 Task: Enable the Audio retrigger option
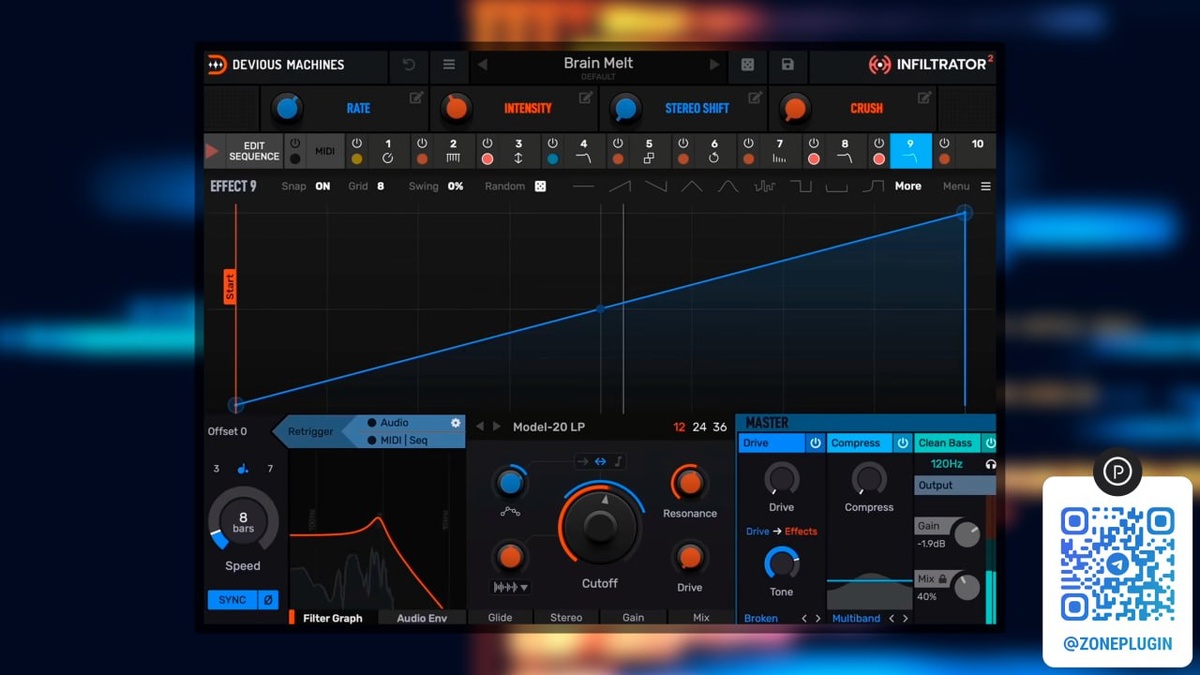point(388,423)
